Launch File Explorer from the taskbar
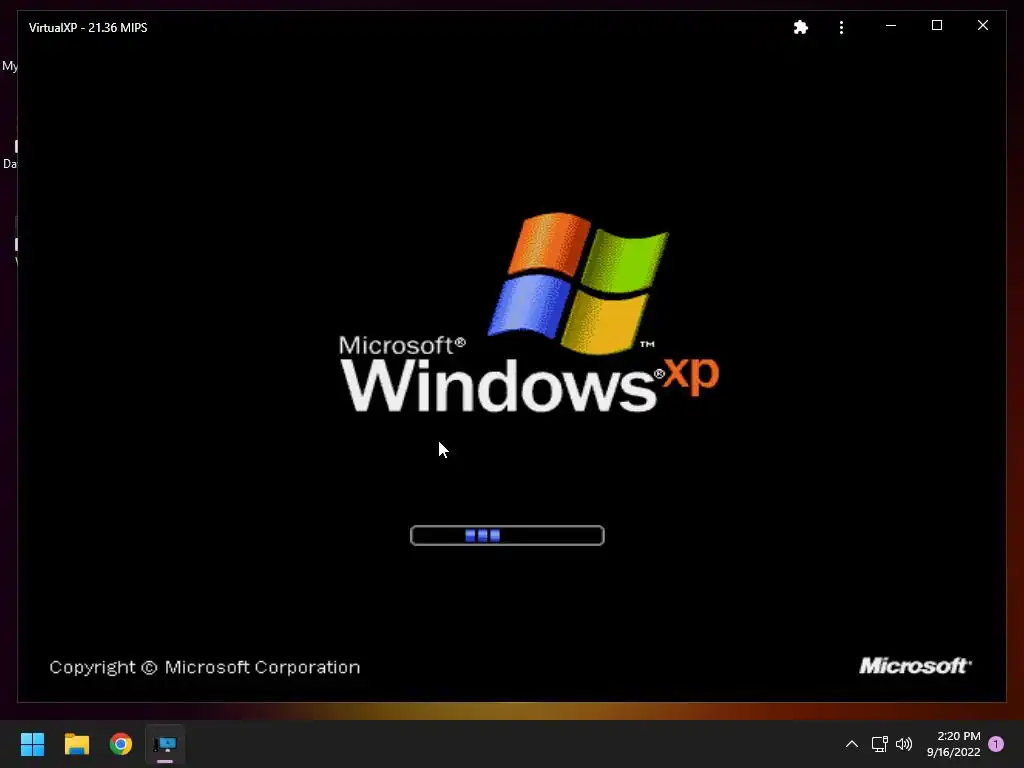The height and width of the screenshot is (768, 1024). (x=76, y=744)
